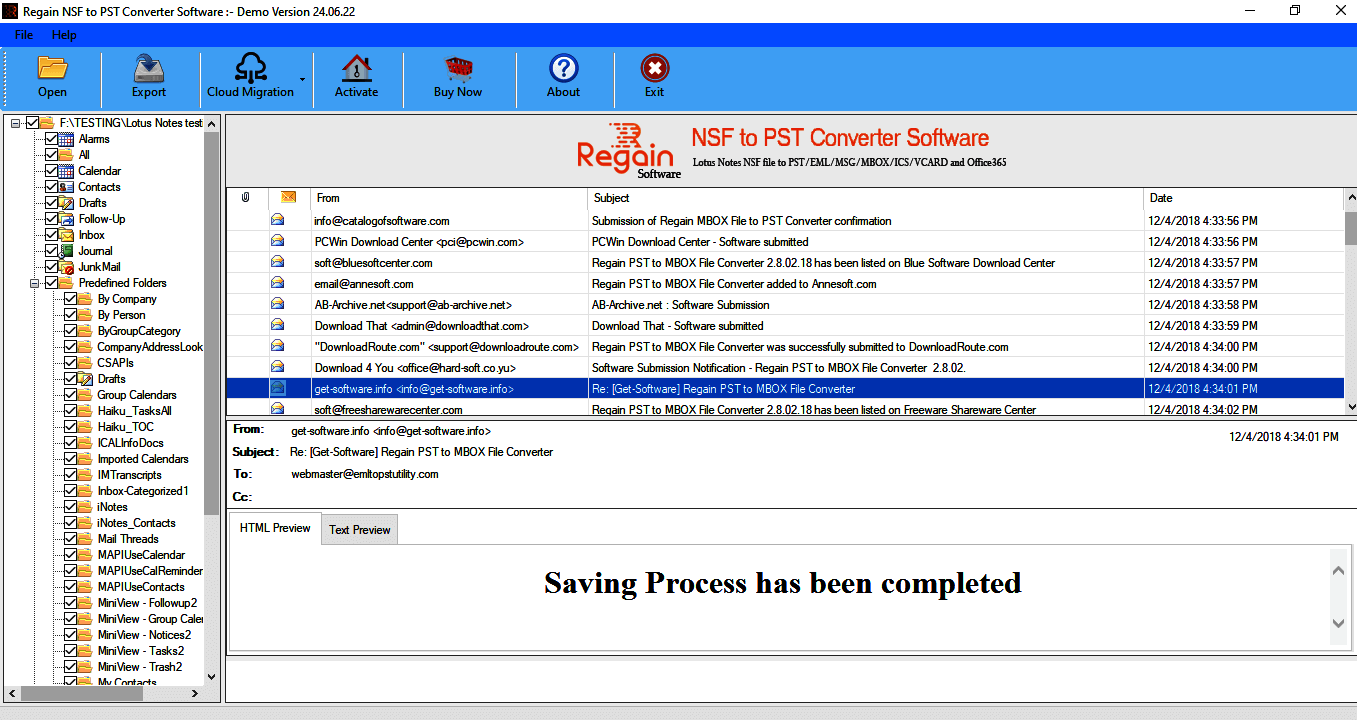Sort by the attachment paperclip column header

click(246, 198)
